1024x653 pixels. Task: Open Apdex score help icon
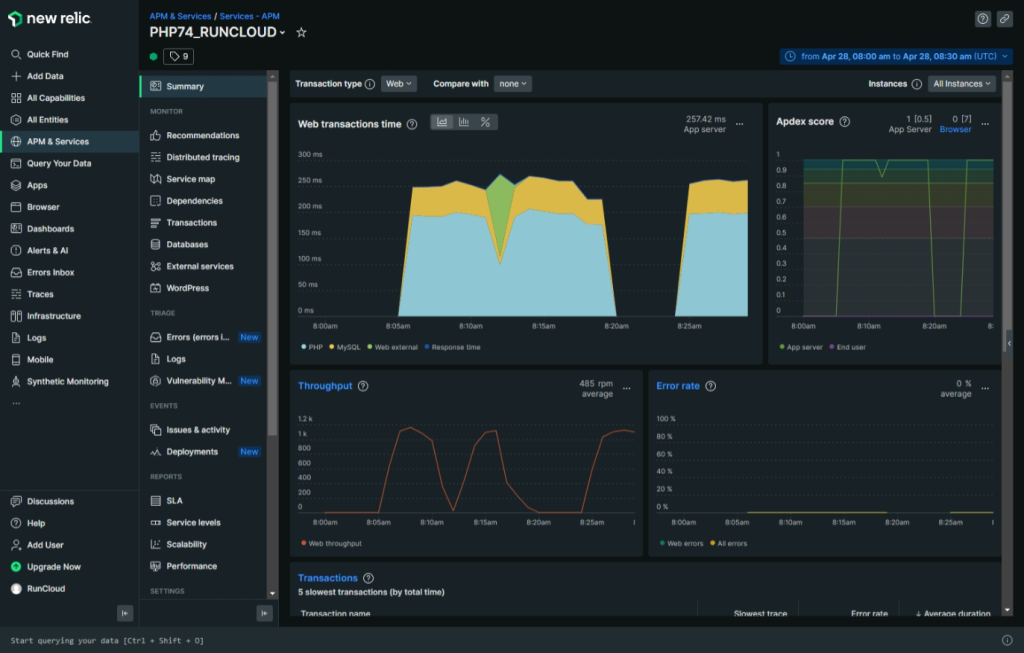coord(844,121)
